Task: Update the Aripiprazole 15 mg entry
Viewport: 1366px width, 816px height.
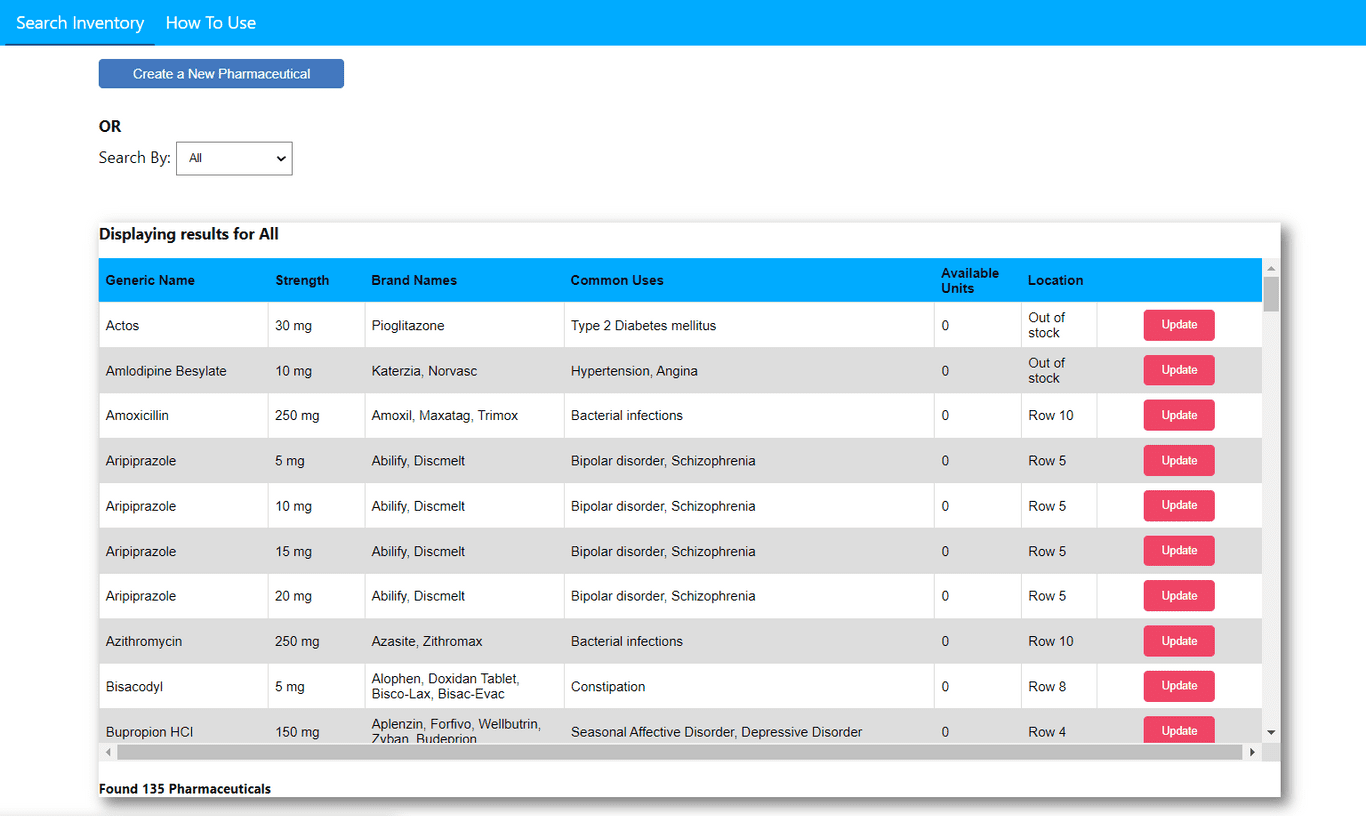Action: 1178,550
